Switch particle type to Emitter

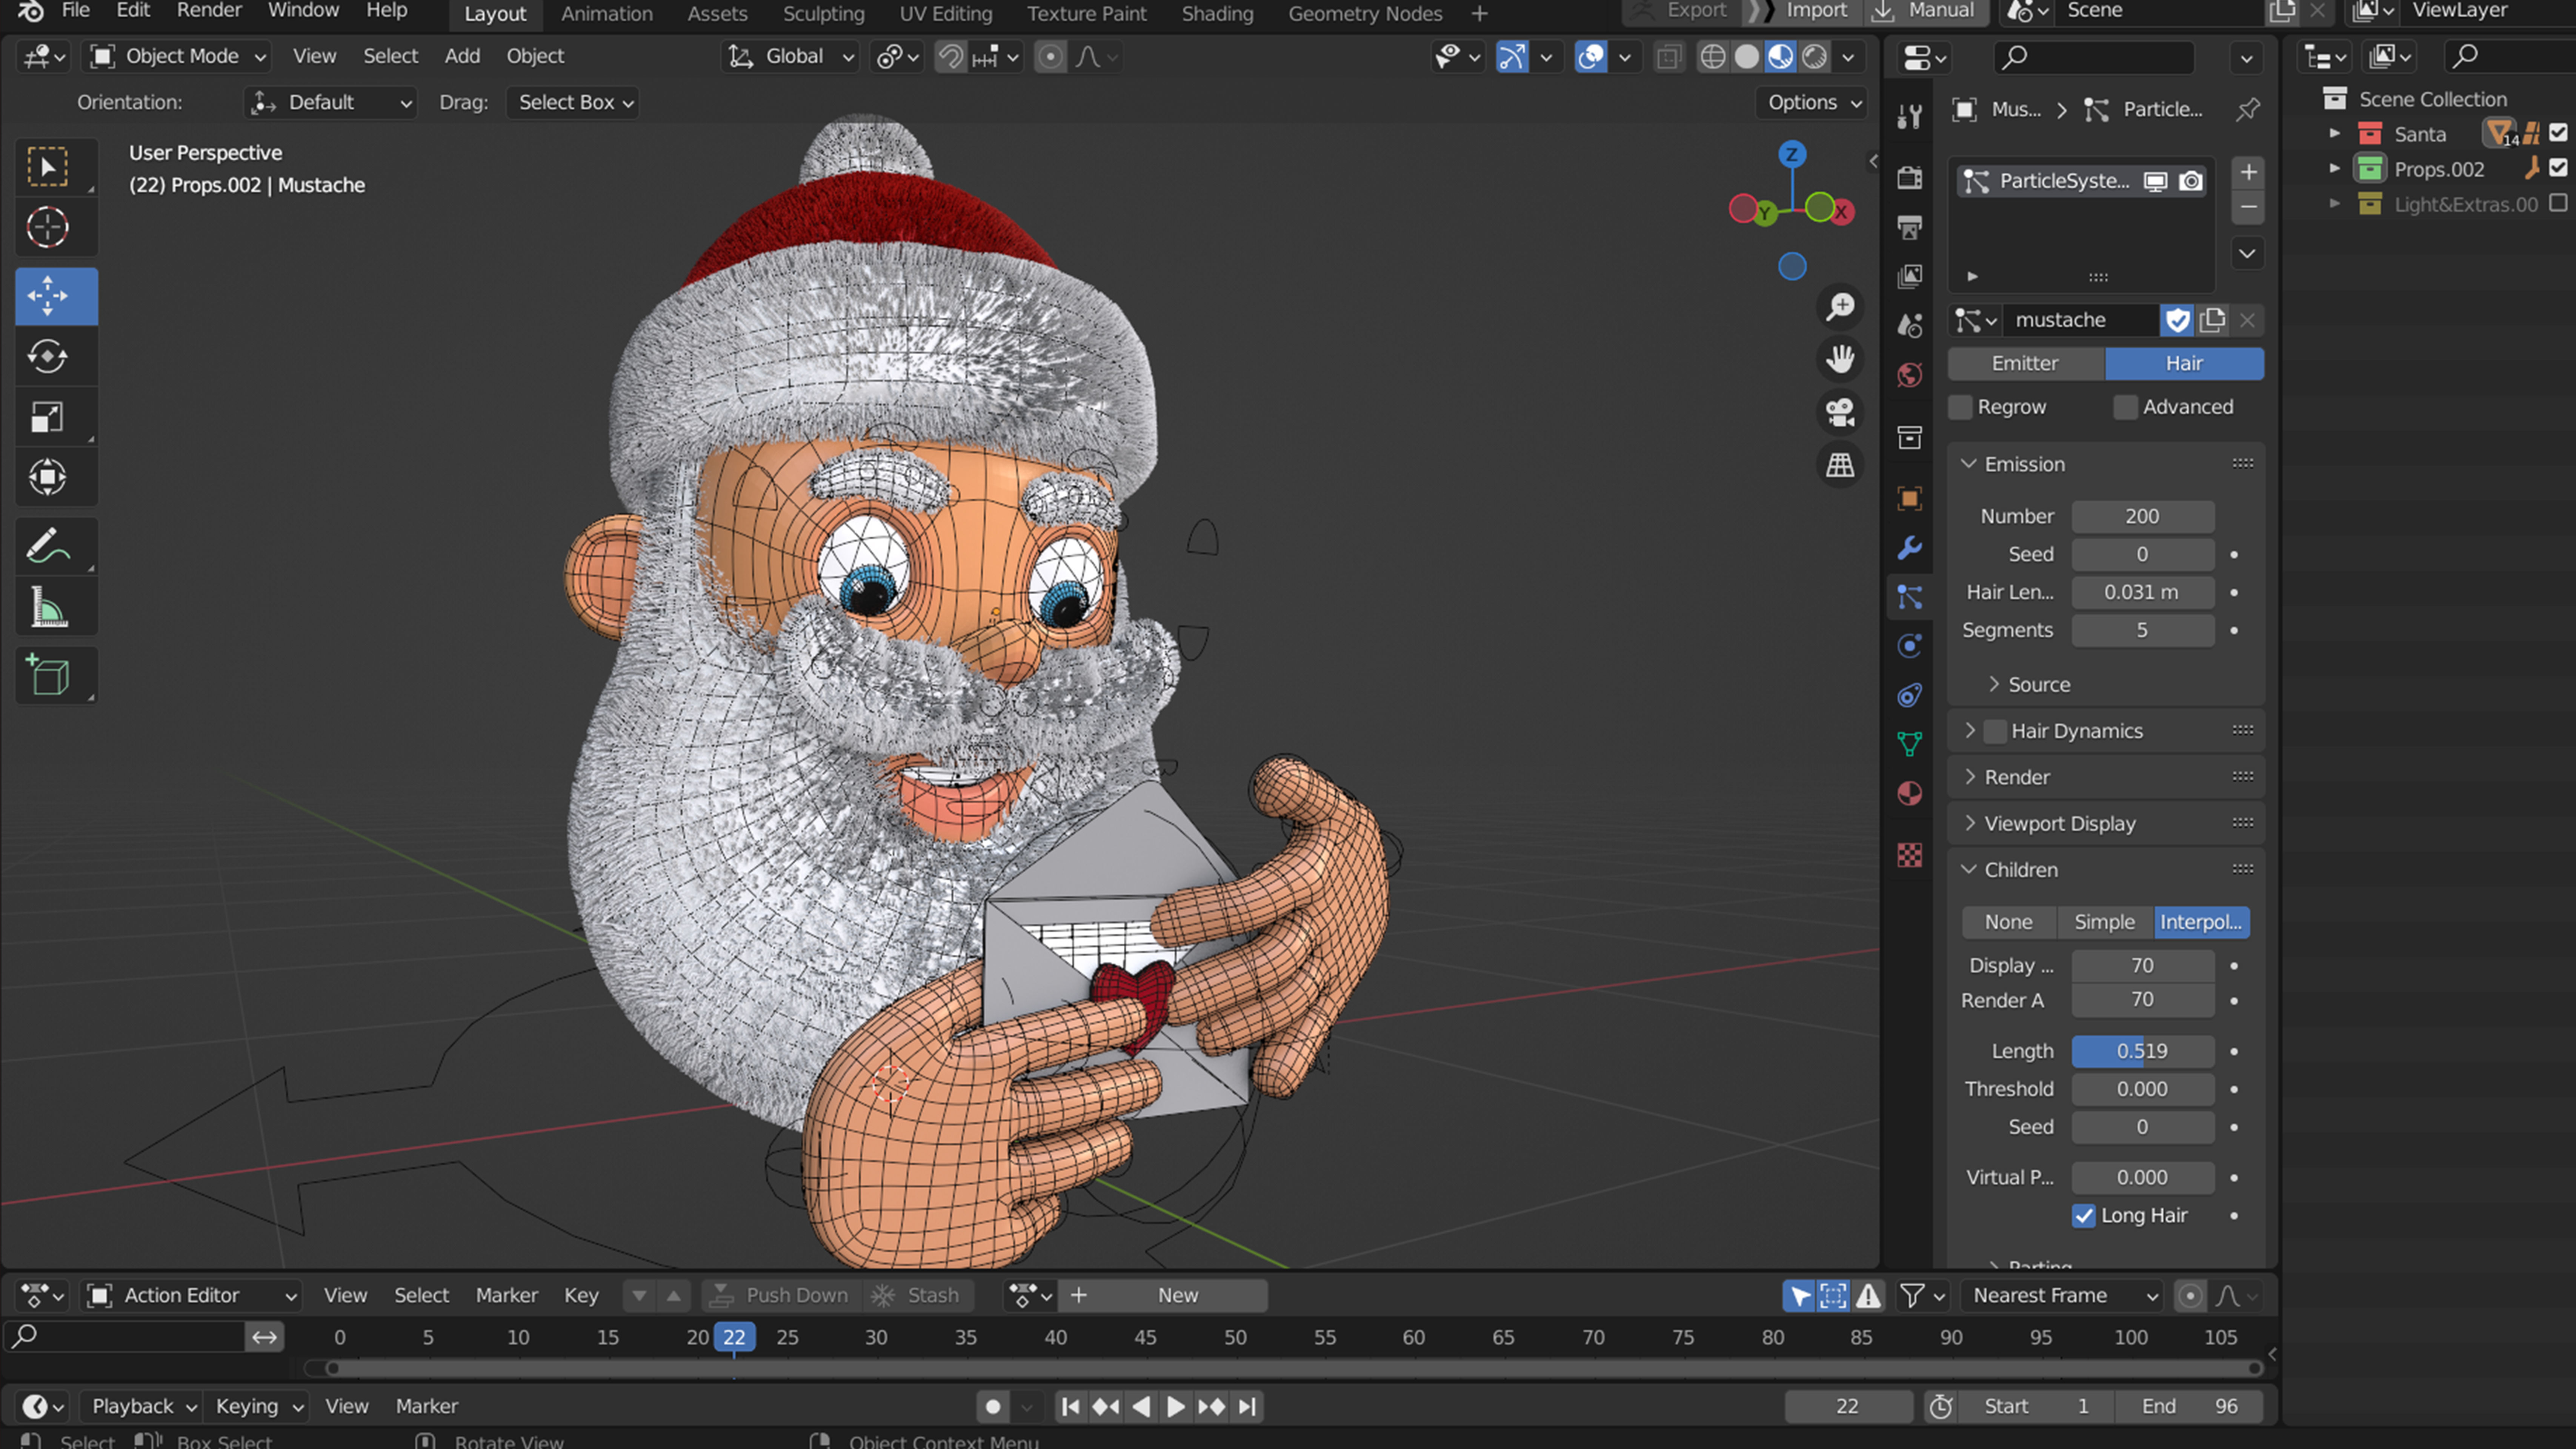(x=2026, y=364)
